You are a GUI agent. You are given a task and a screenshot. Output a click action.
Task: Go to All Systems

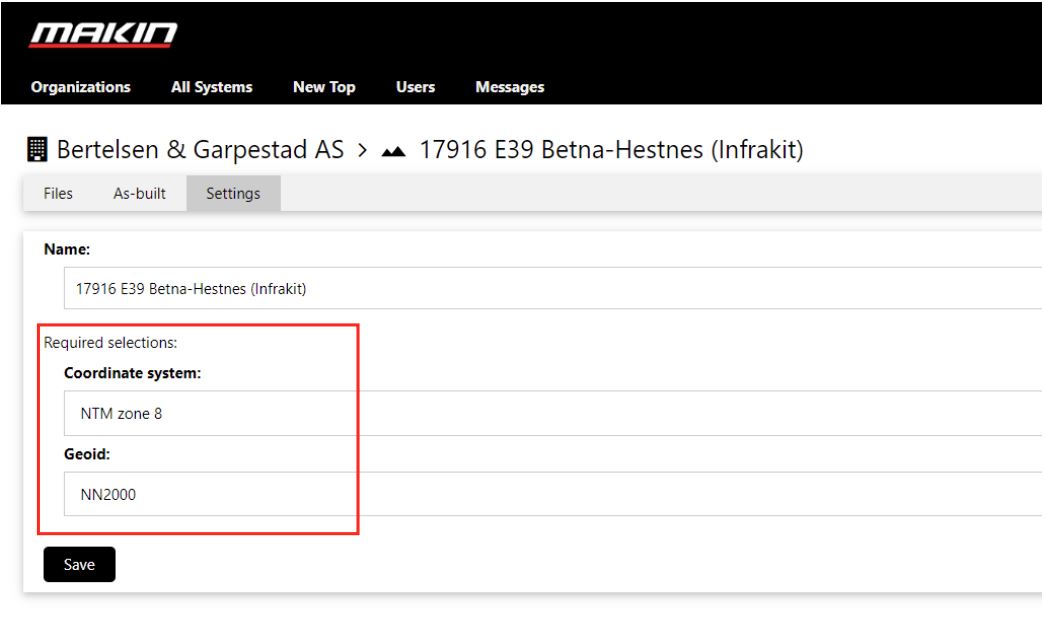point(211,87)
